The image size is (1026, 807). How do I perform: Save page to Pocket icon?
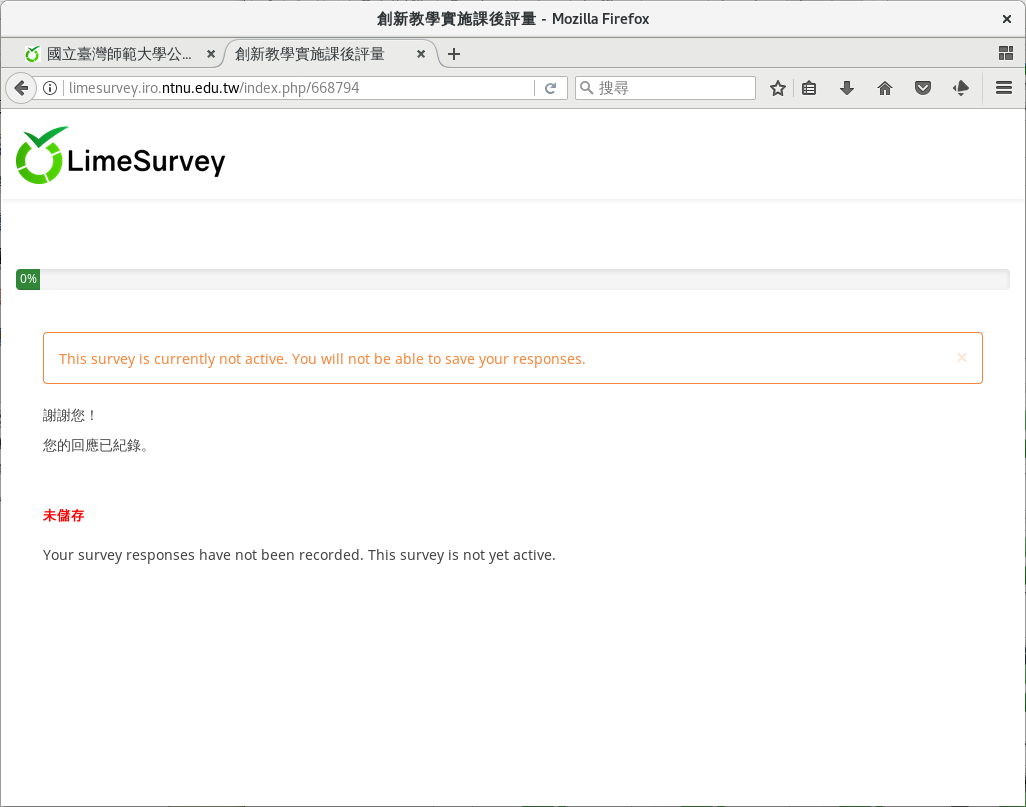[923, 88]
